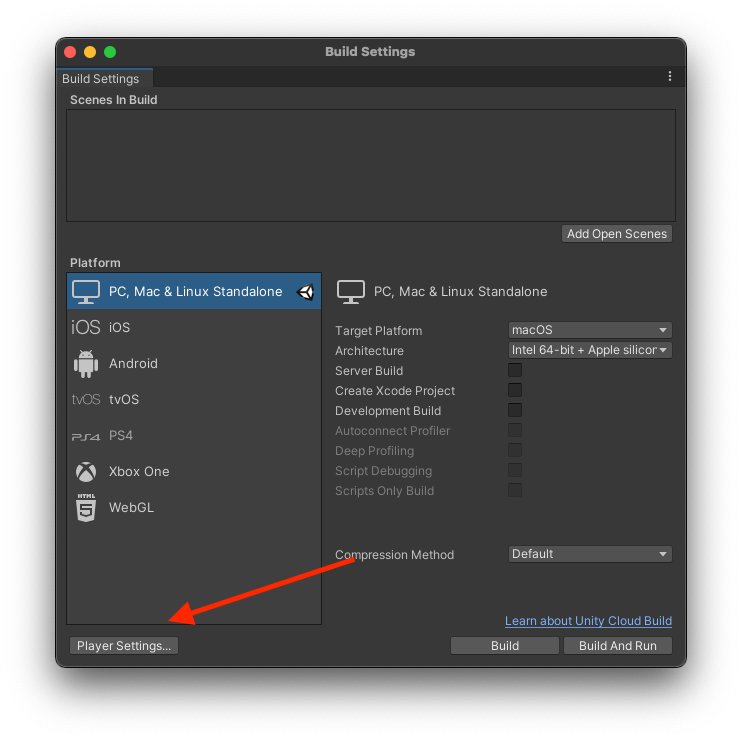742x741 pixels.
Task: Switch to the Build Settings tab
Action: 105,79
